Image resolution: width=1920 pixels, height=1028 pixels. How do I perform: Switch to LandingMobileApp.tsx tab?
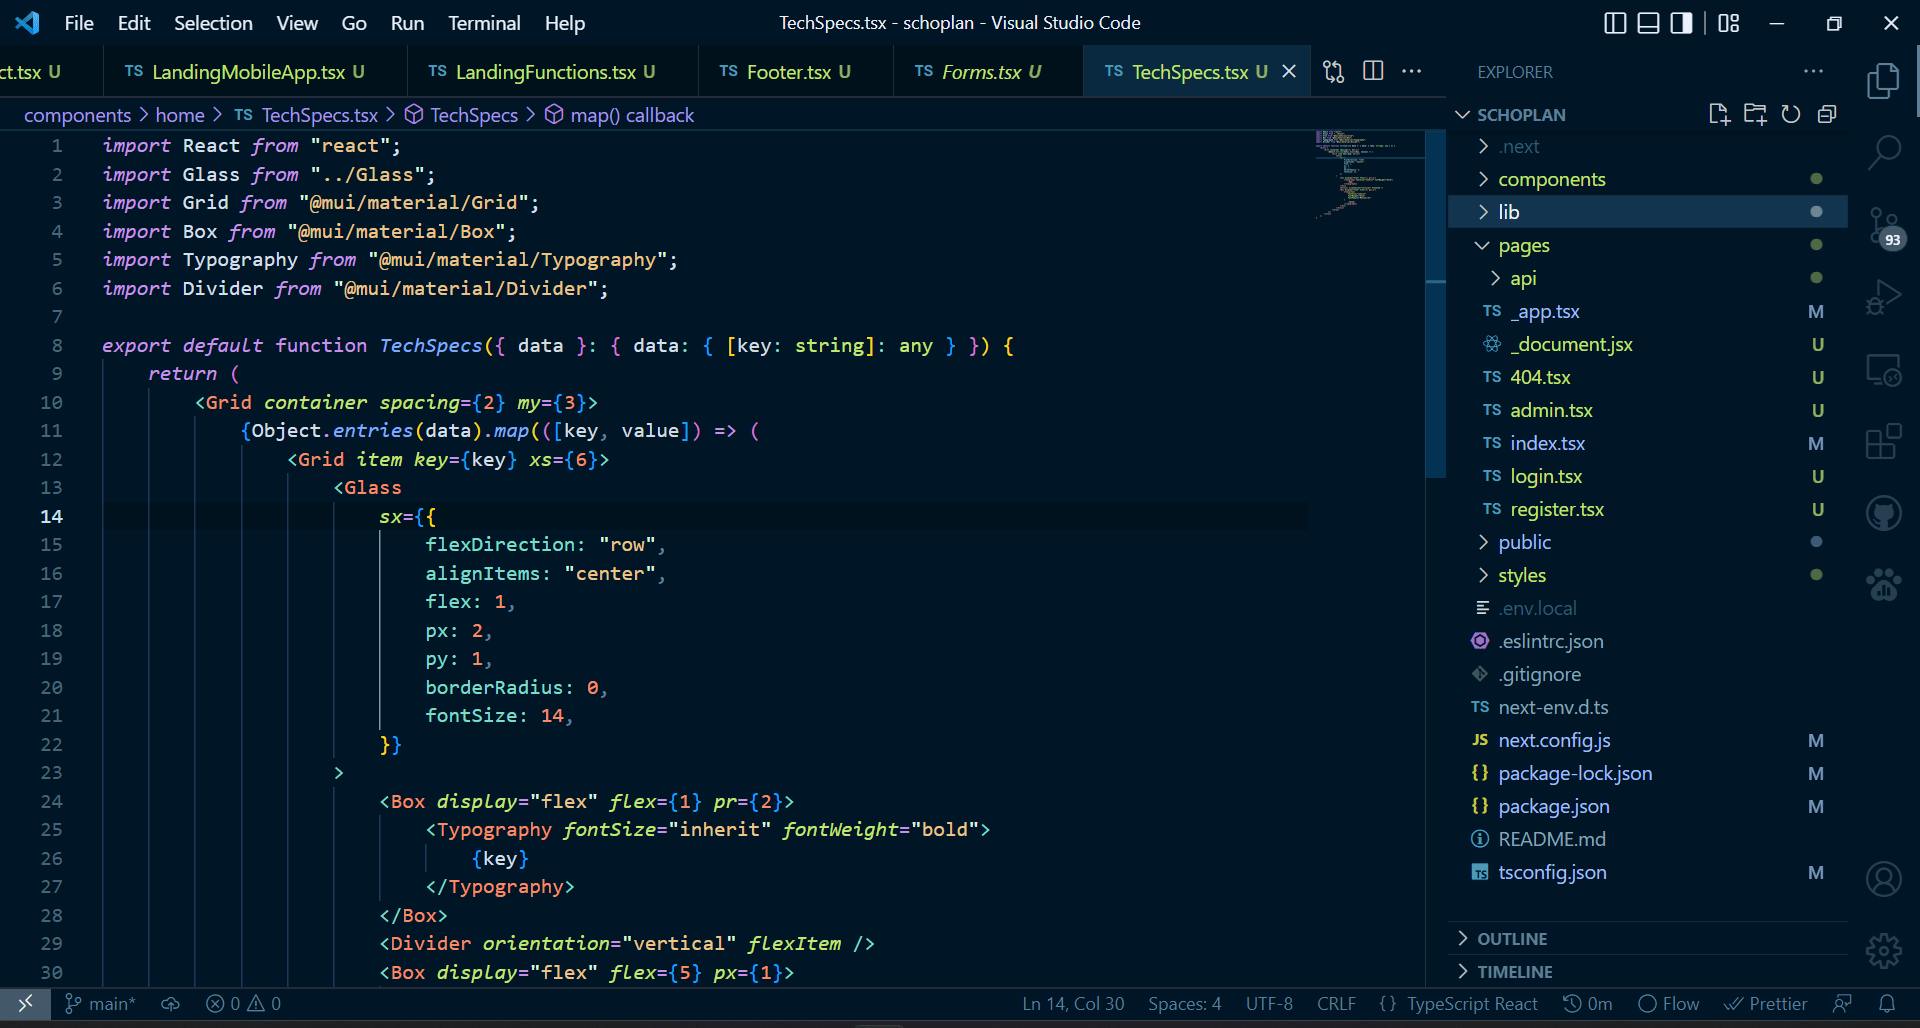click(x=254, y=71)
